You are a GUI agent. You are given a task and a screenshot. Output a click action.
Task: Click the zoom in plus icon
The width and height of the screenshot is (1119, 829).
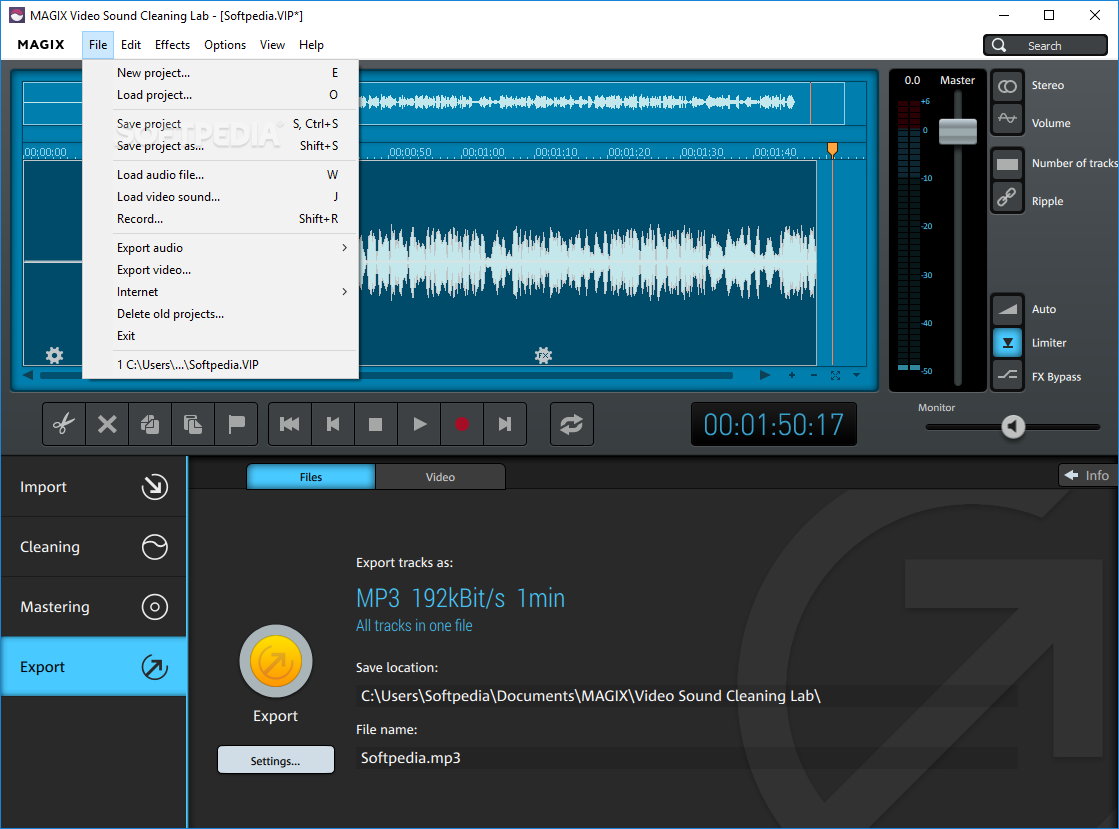[791, 375]
